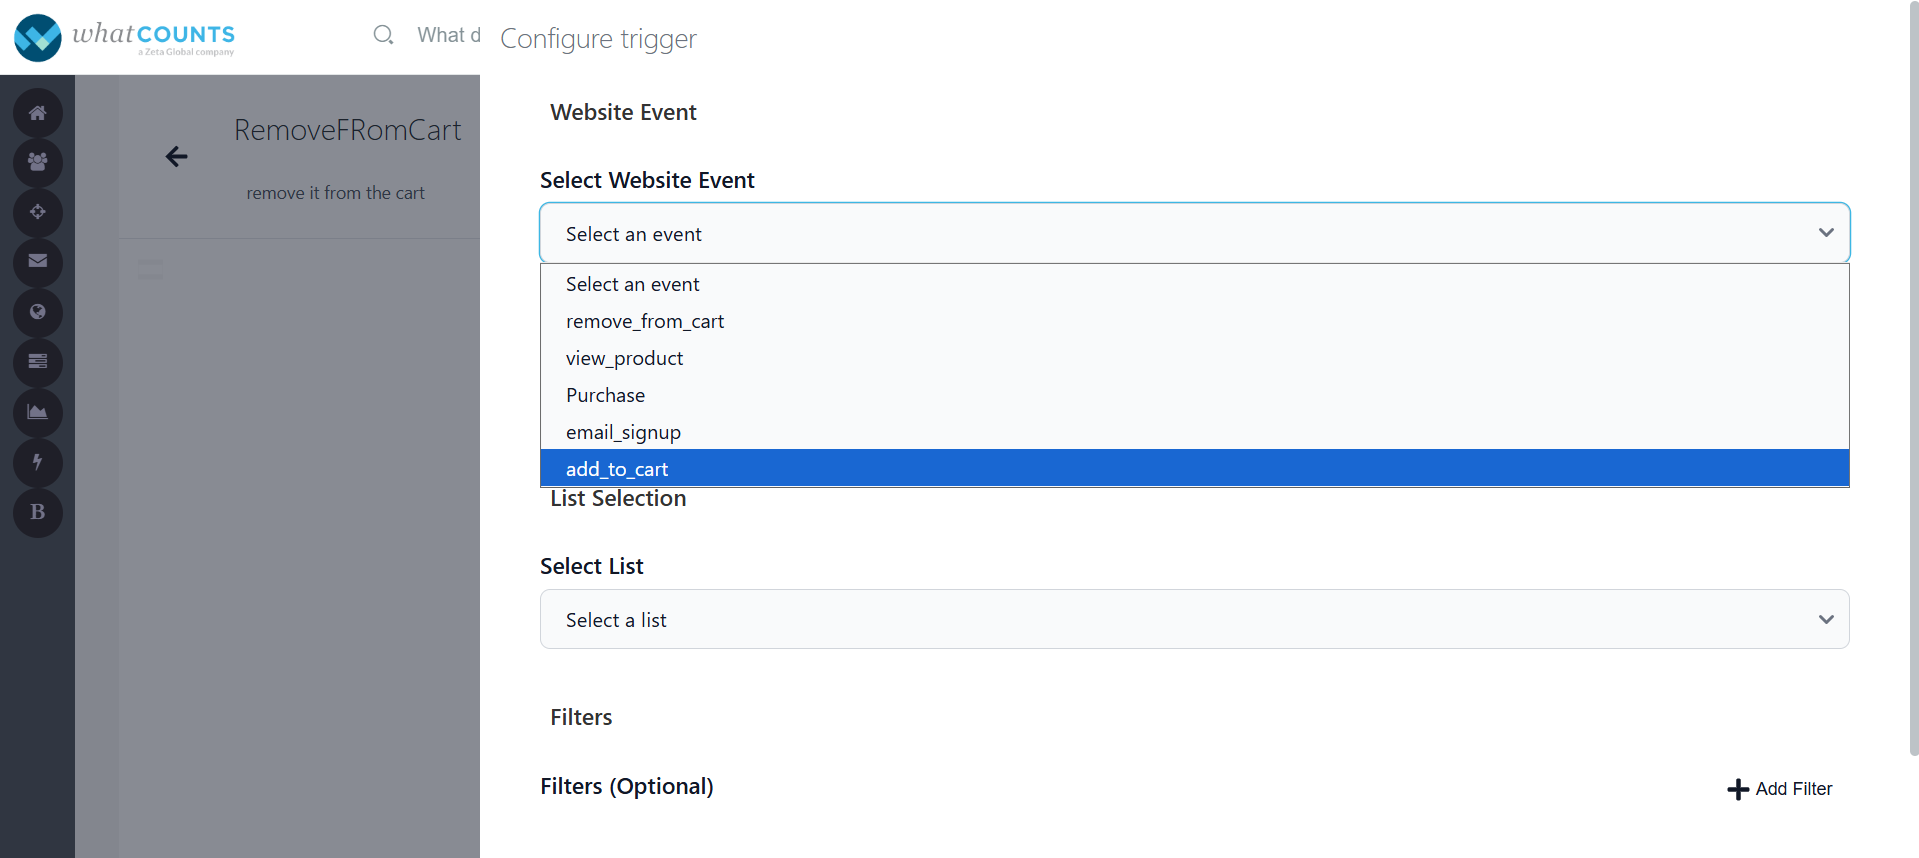Click the globe icon in sidebar
This screenshot has width=1919, height=858.
[38, 312]
